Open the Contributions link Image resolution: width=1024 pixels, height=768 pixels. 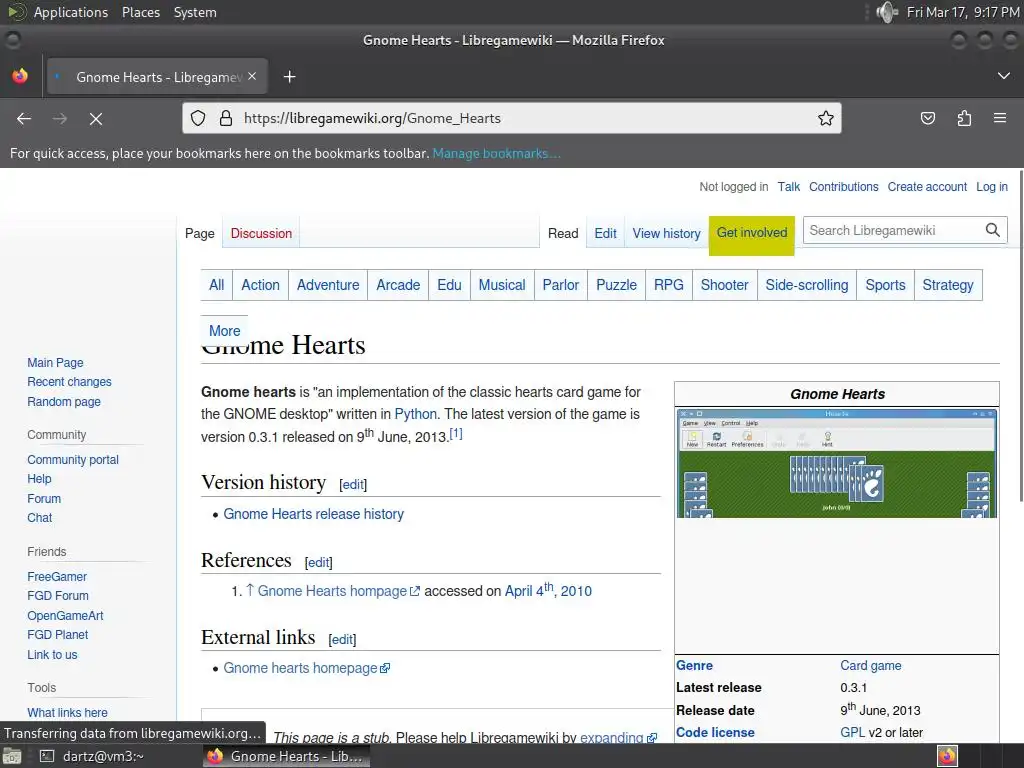(843, 187)
